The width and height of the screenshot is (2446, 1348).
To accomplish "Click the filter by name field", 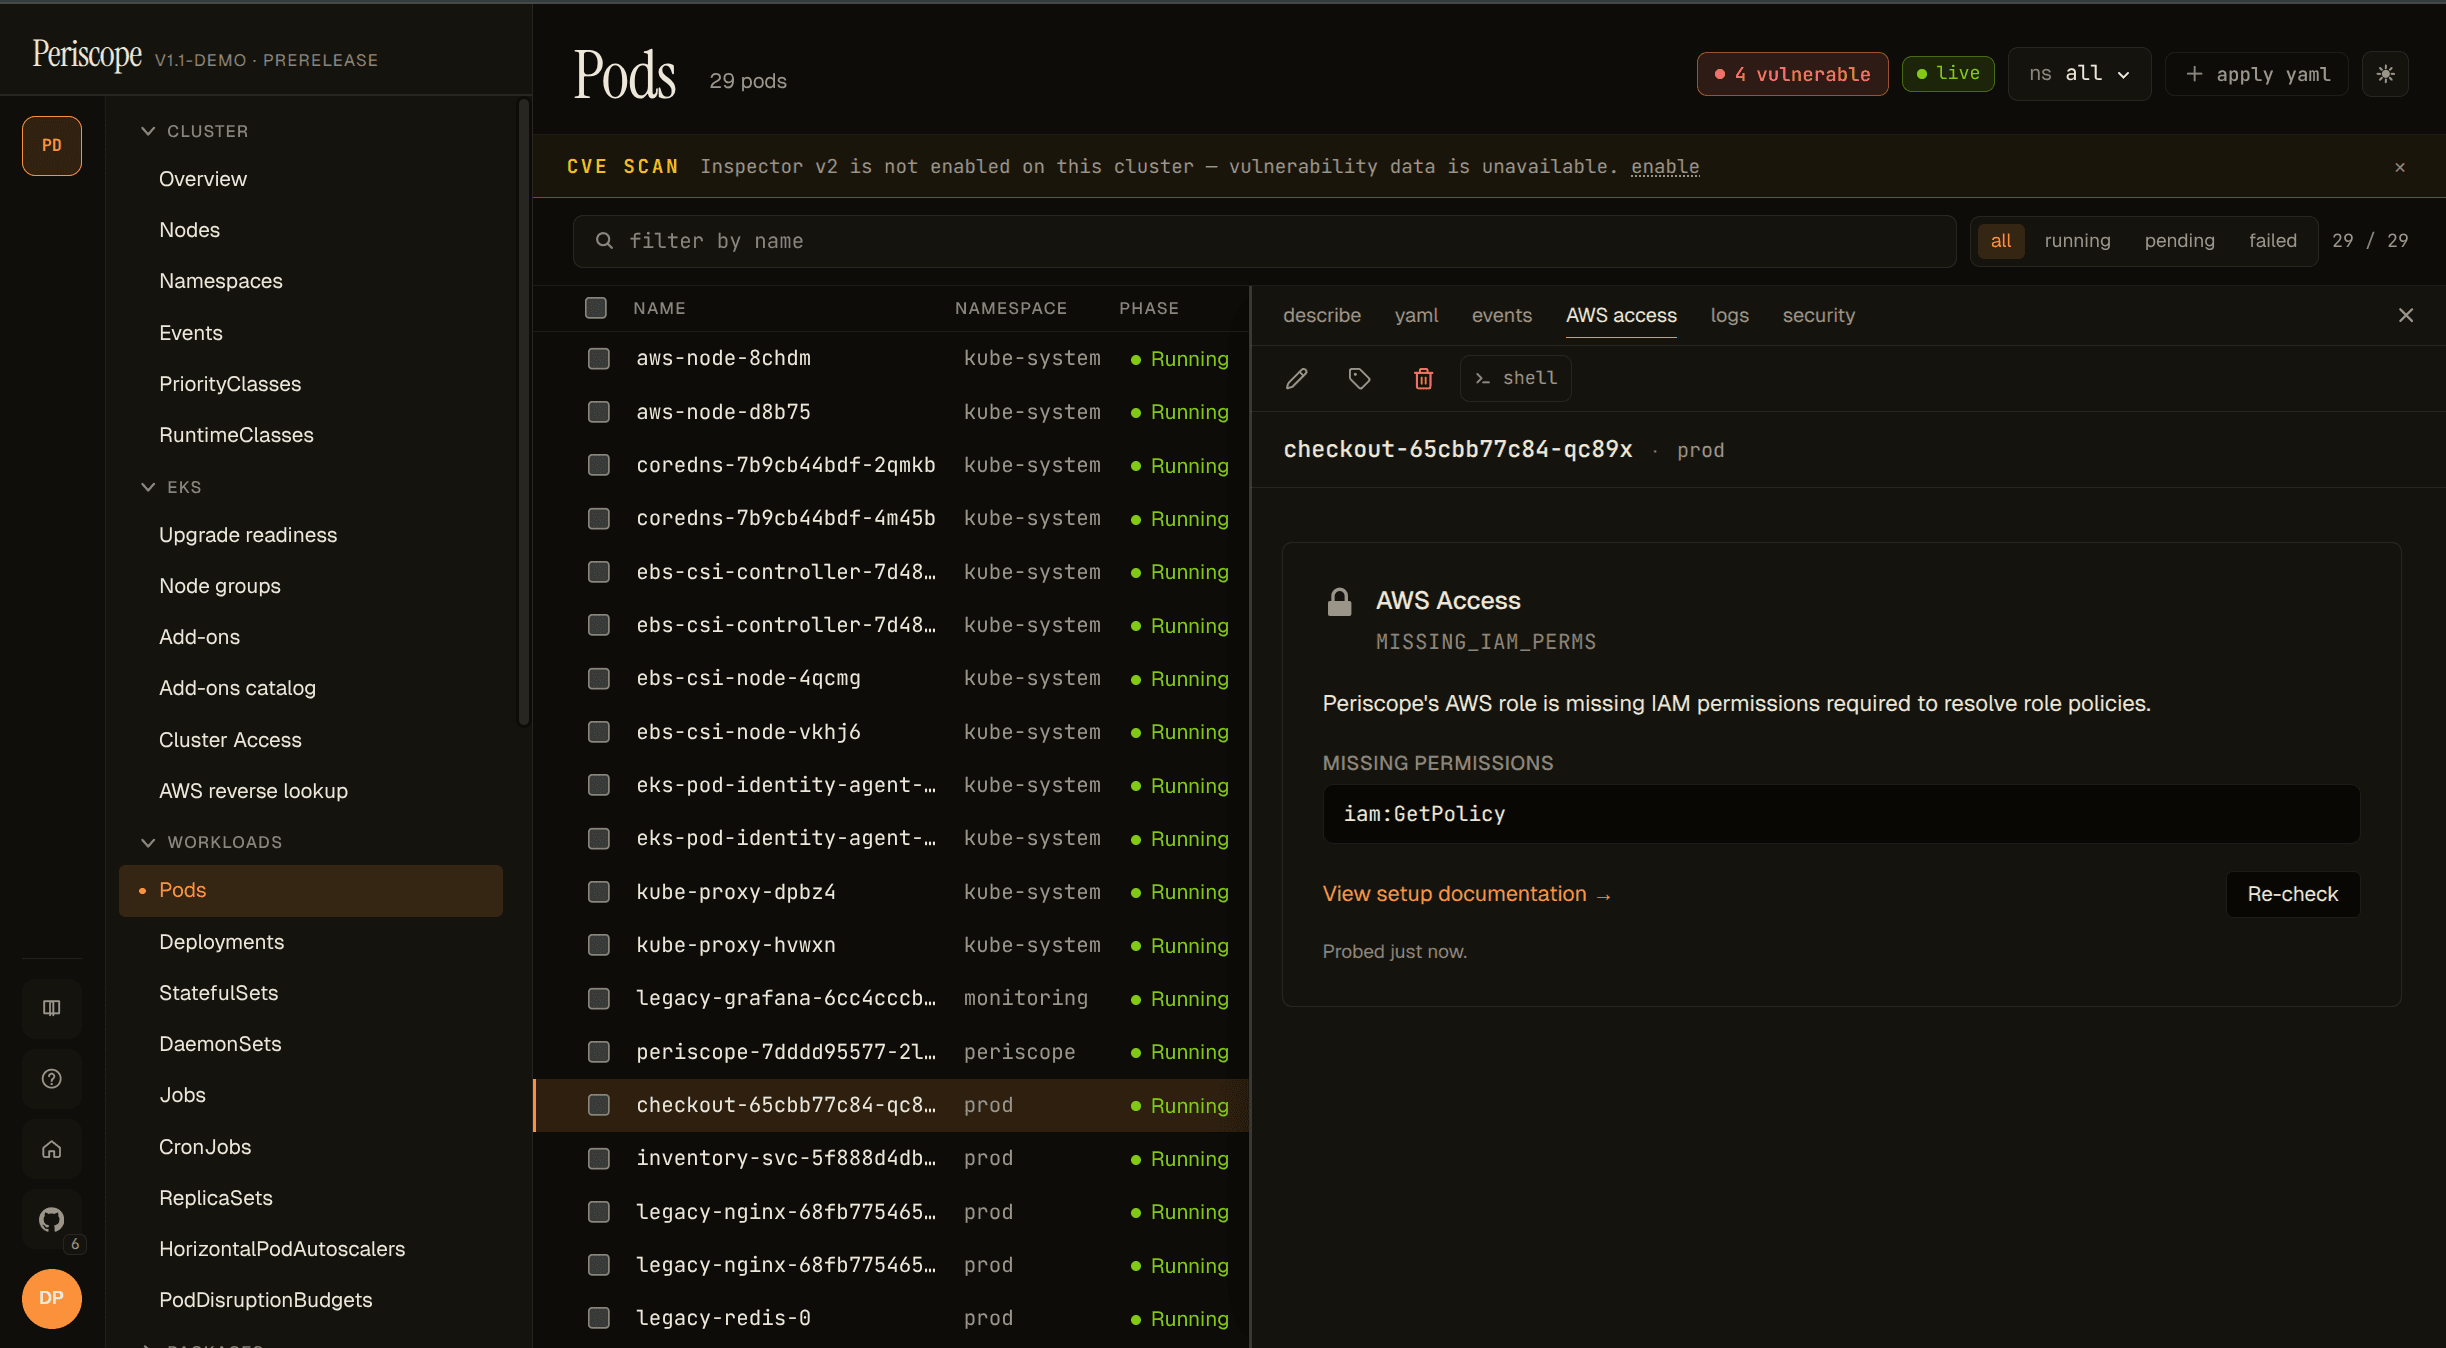I will (1264, 241).
